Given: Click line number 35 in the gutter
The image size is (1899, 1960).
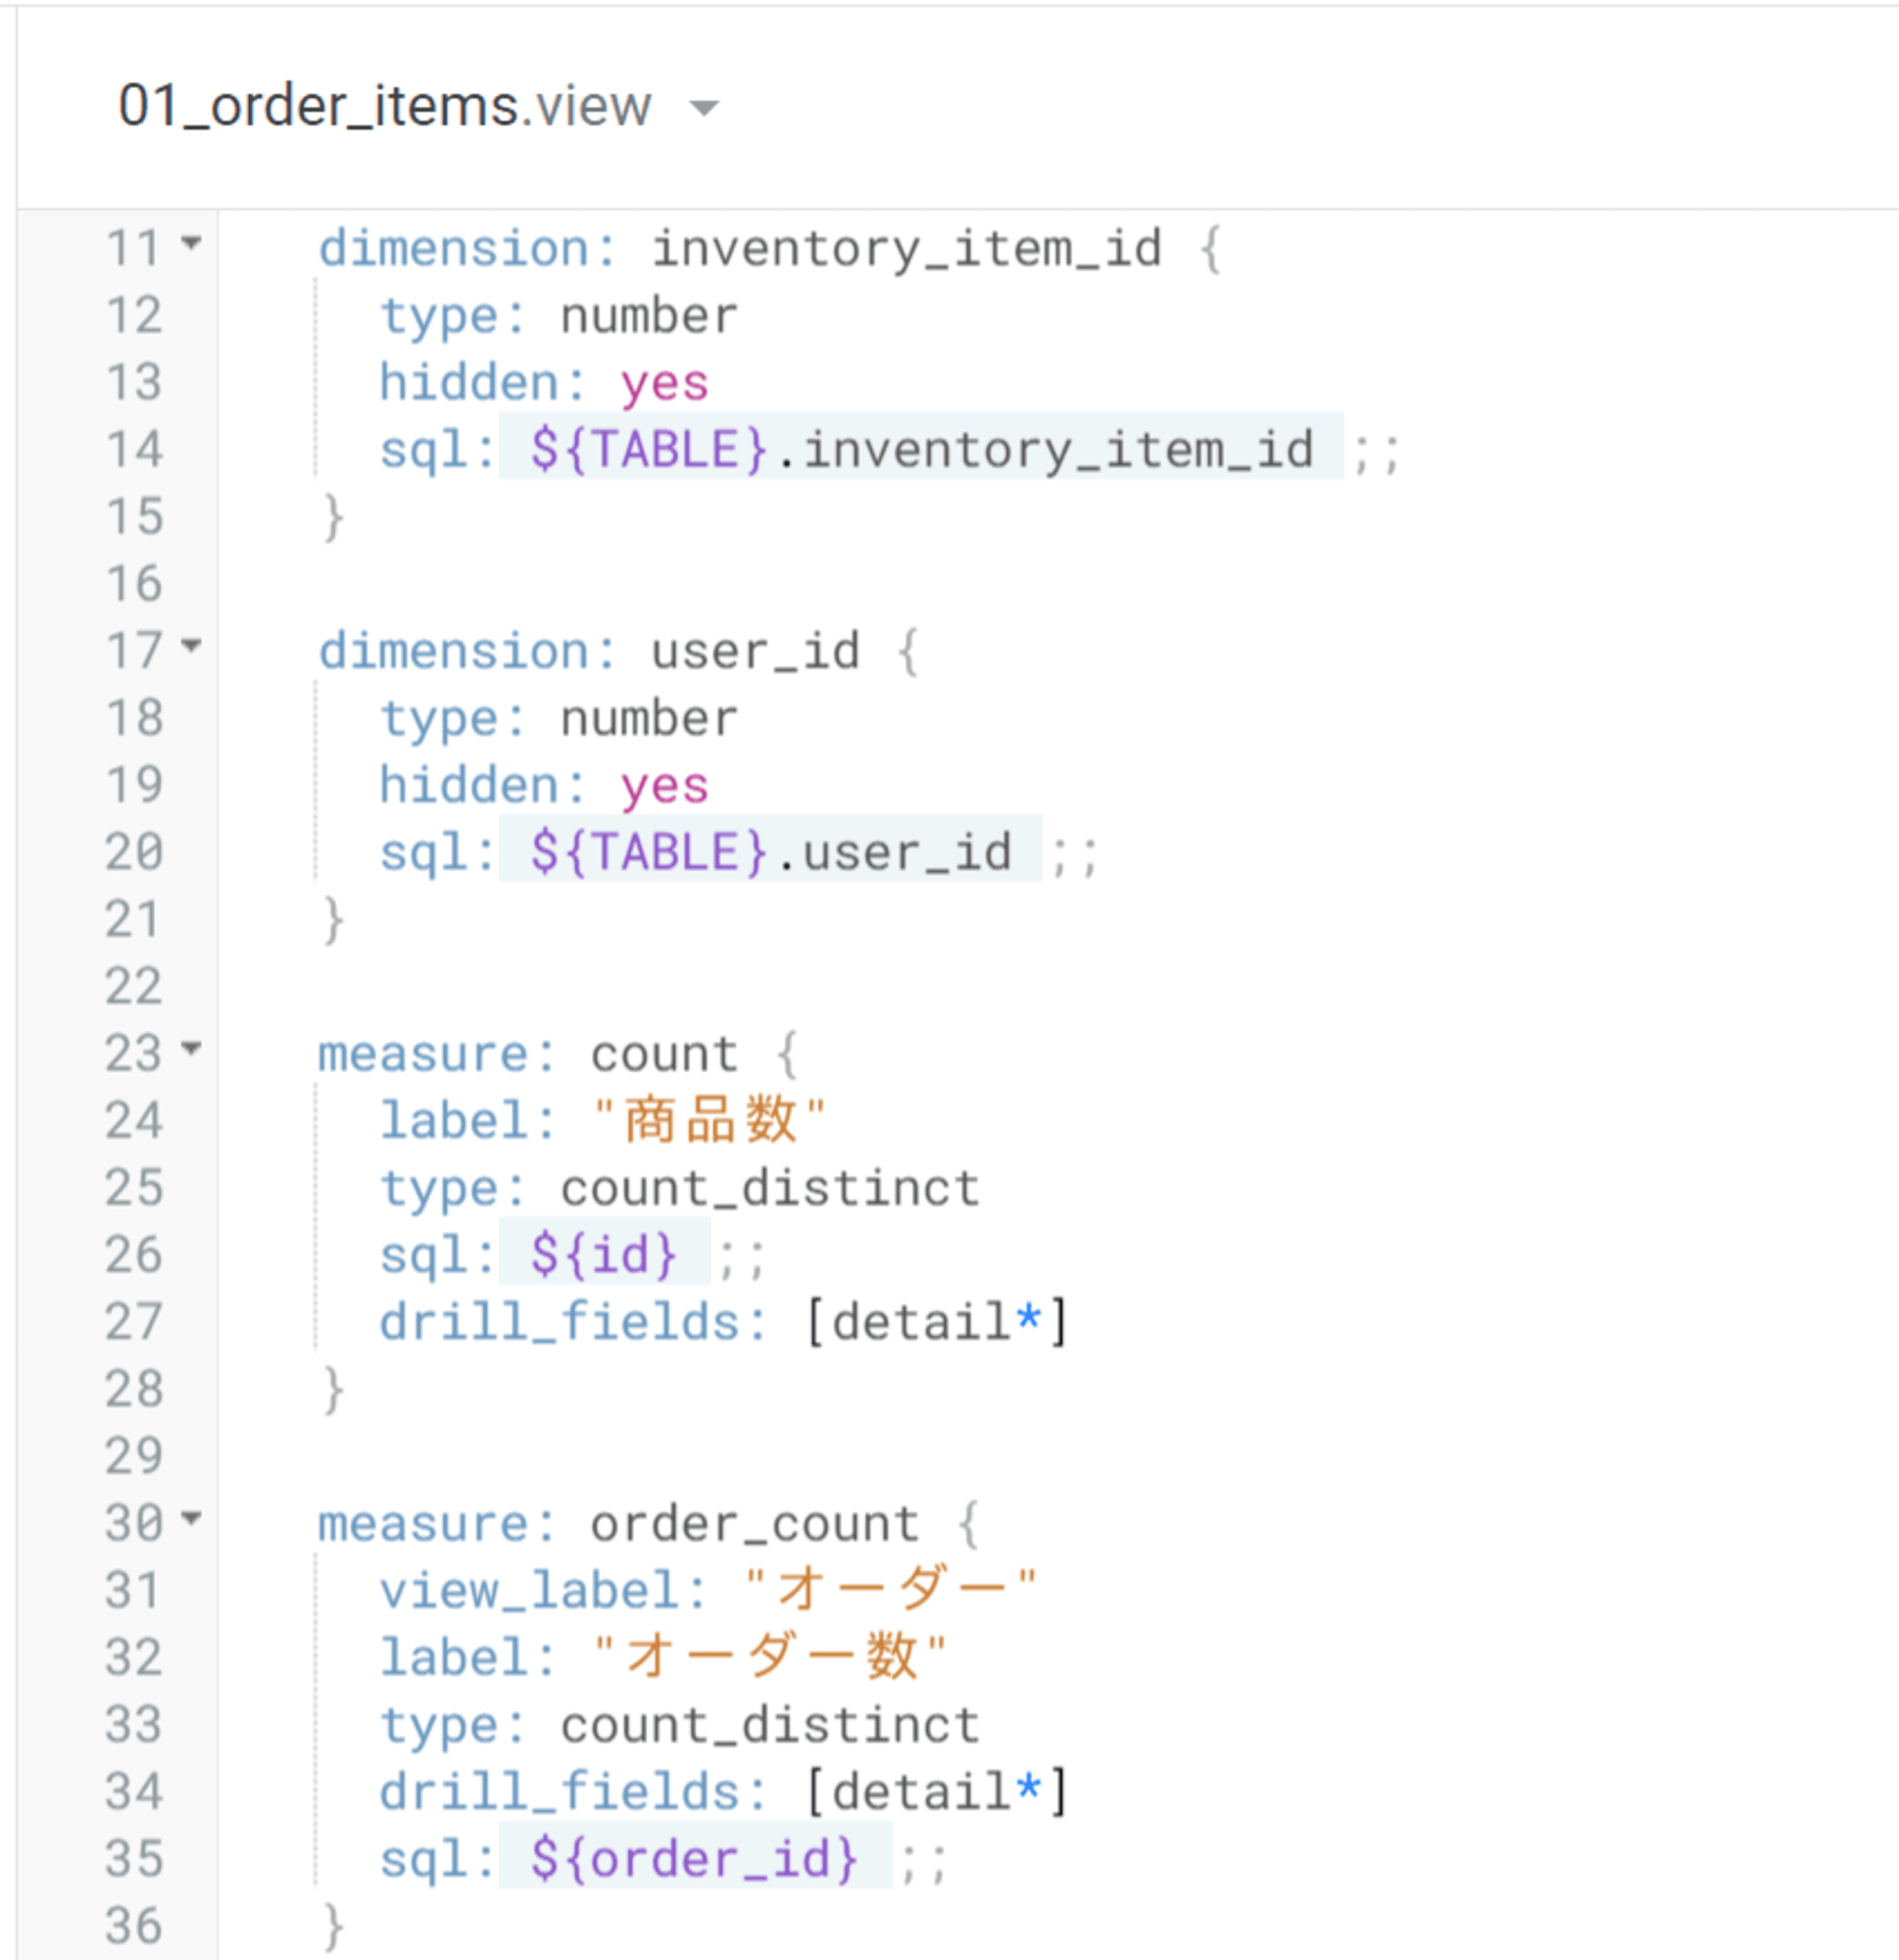Looking at the screenshot, I should [x=134, y=1859].
